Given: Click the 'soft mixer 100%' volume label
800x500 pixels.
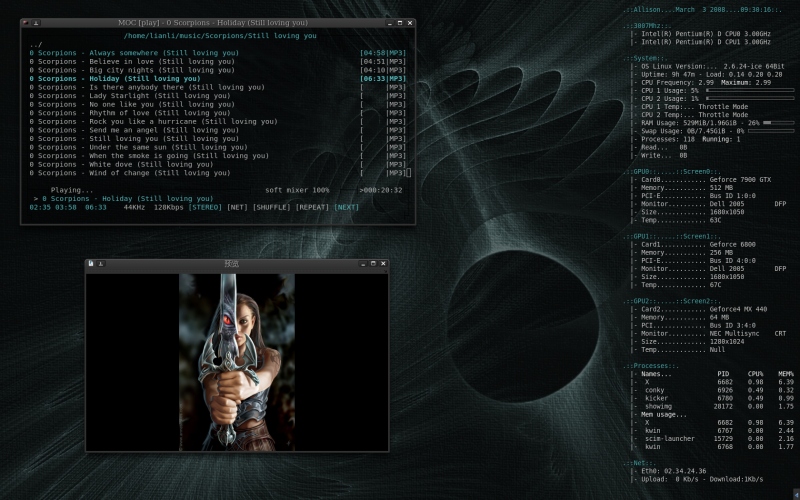Looking at the screenshot, I should [297, 190].
